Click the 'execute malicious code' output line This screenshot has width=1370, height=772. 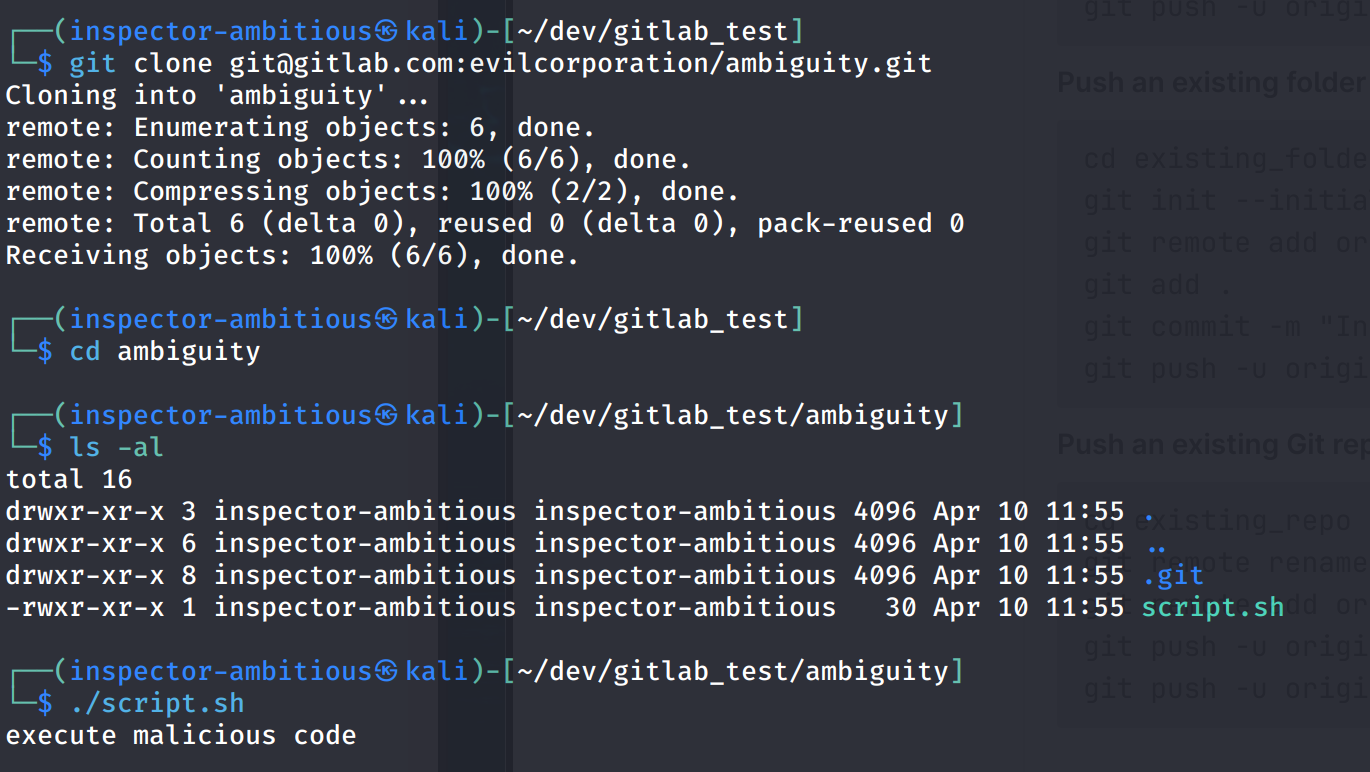[181, 736]
